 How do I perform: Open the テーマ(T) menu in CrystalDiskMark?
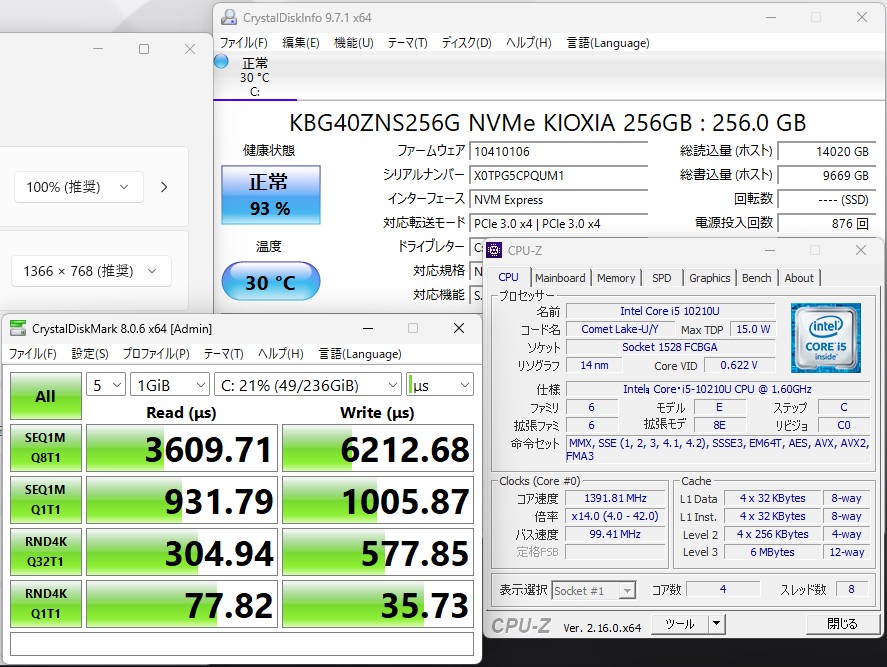pyautogui.click(x=223, y=354)
